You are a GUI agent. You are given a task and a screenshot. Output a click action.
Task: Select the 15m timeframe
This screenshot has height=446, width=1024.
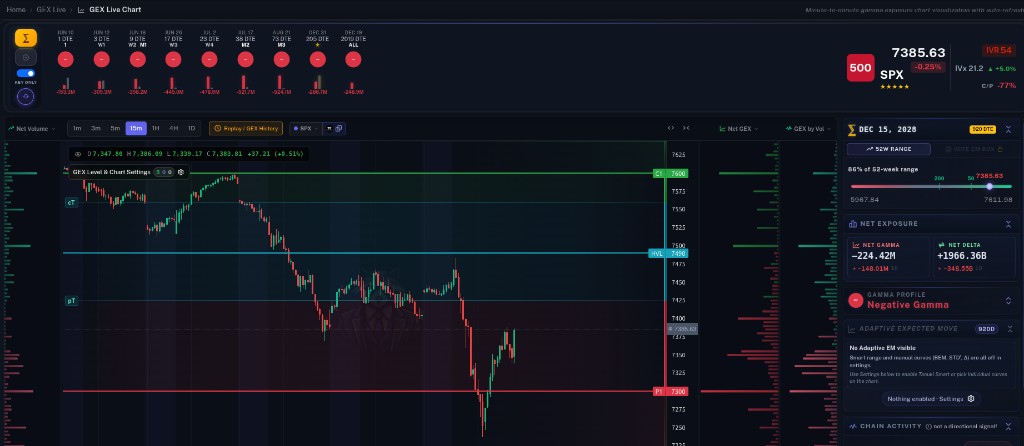(x=136, y=129)
